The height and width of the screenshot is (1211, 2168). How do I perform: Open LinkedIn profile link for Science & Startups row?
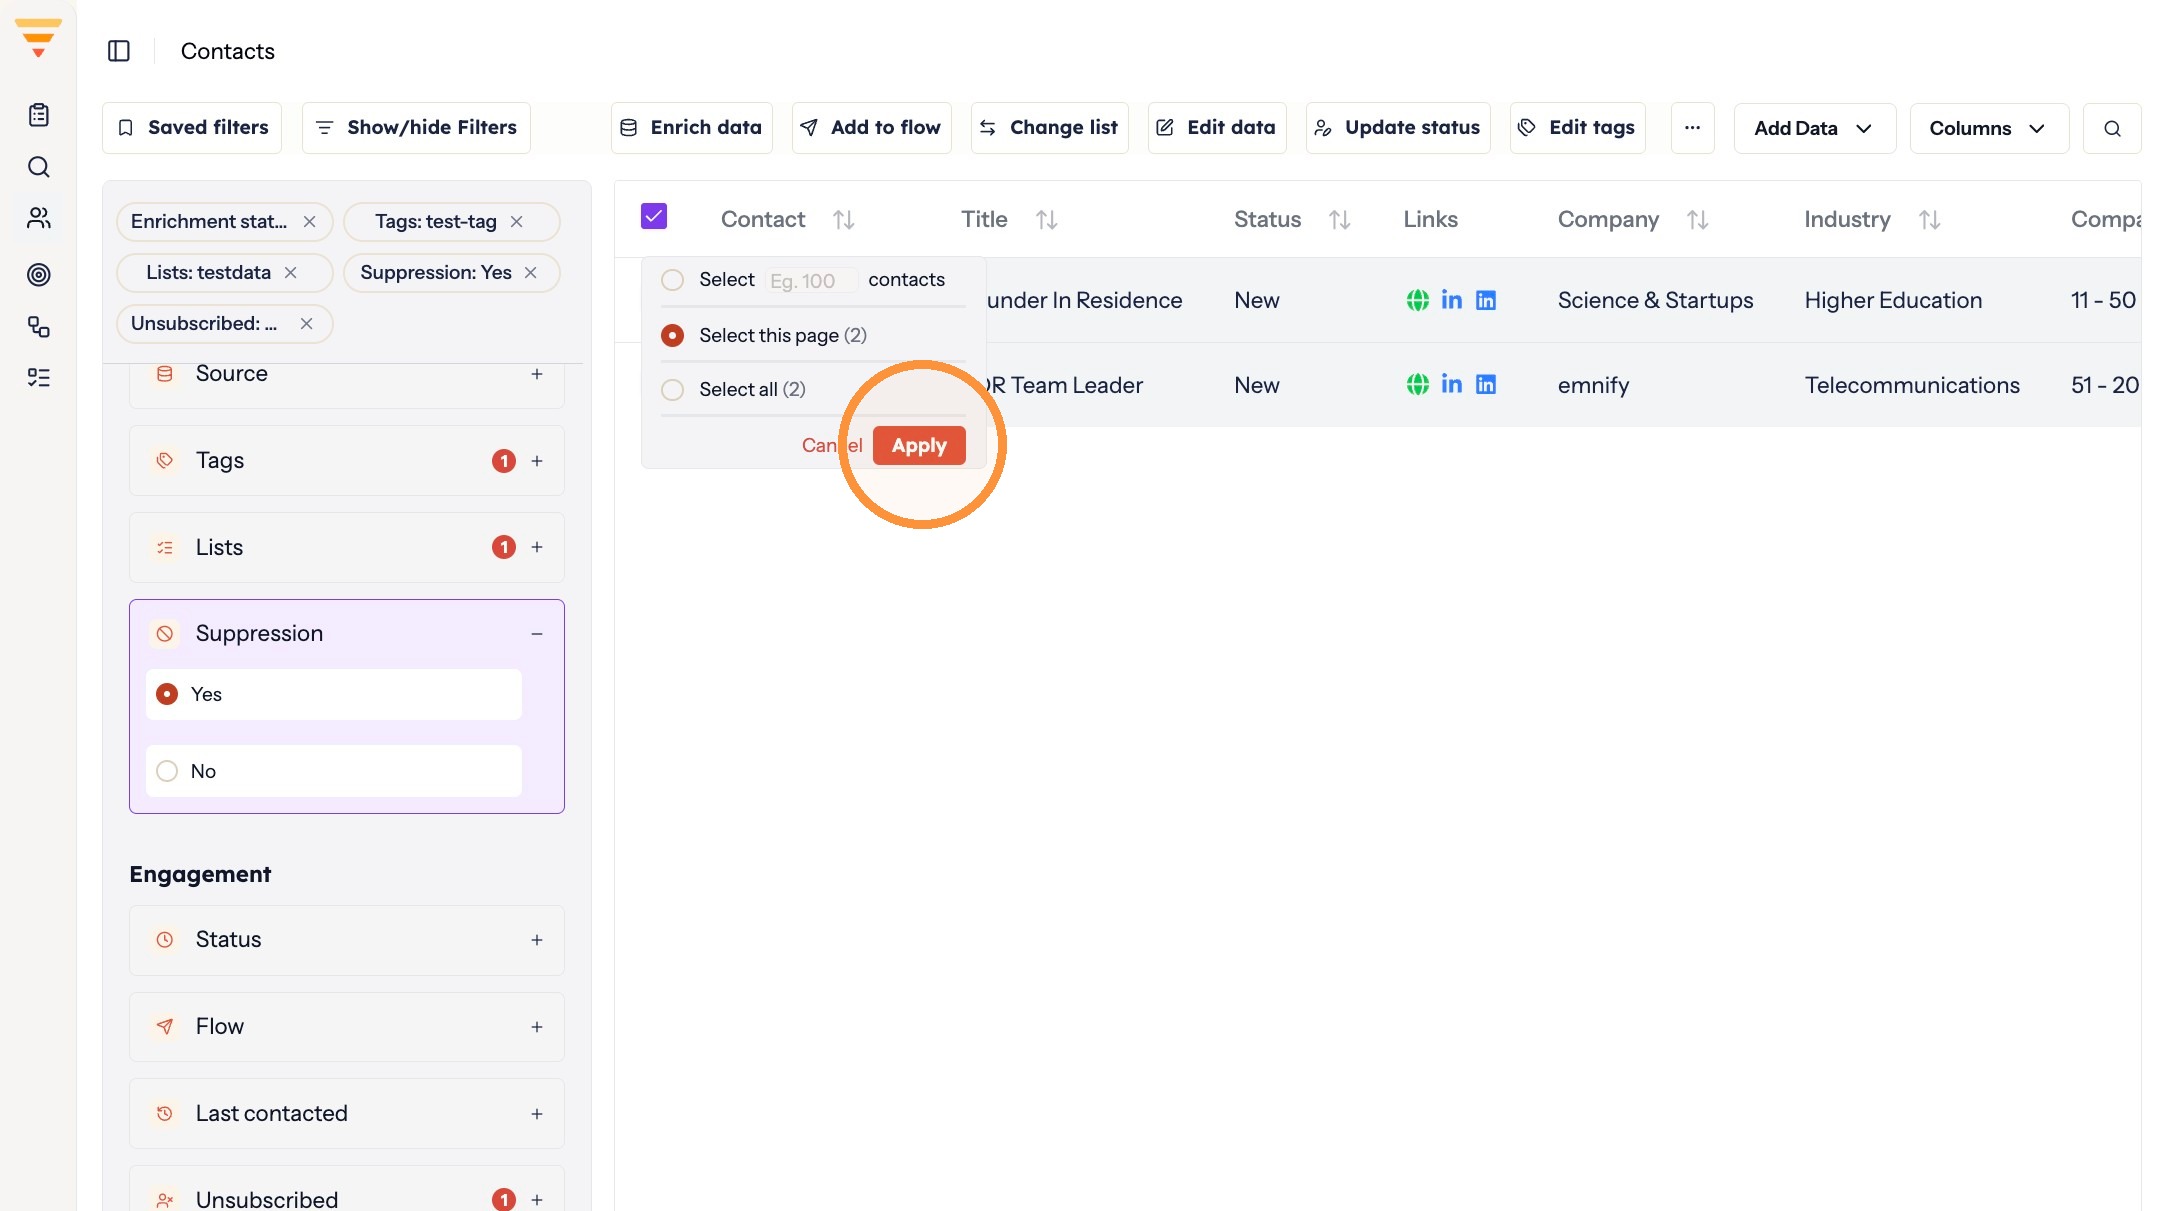(1451, 300)
